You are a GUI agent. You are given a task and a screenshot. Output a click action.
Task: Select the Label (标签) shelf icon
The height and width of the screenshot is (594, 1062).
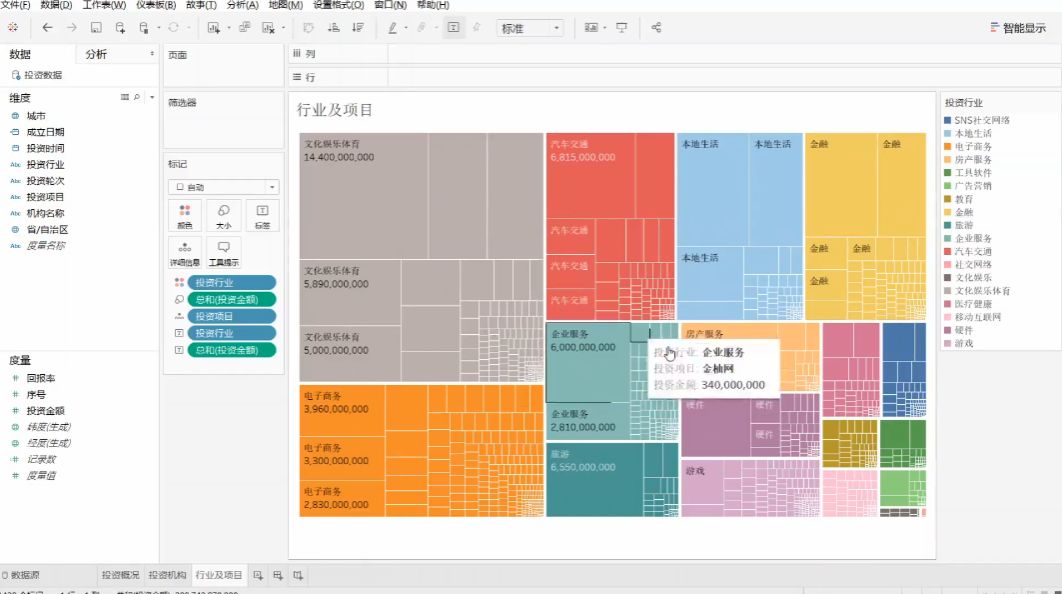pos(261,214)
